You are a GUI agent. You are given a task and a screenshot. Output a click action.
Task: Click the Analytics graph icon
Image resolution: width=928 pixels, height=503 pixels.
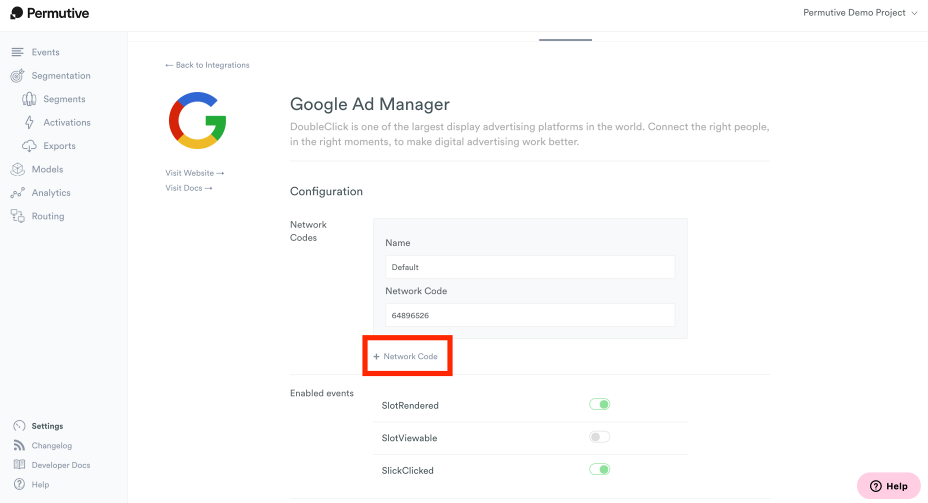(17, 193)
